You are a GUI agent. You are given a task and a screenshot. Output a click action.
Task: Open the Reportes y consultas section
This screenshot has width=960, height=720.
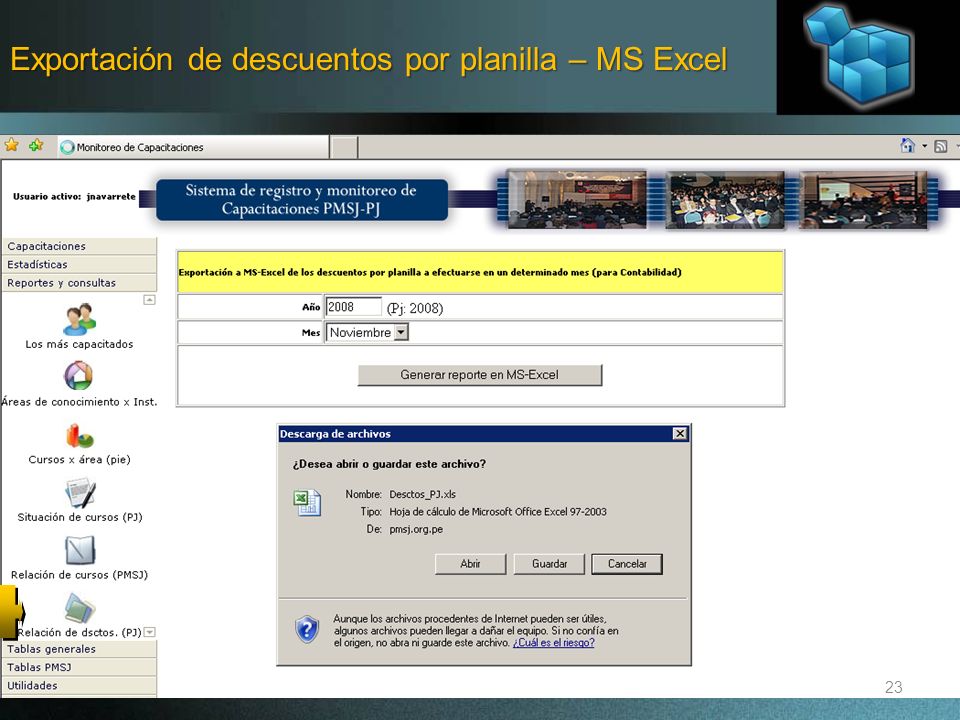click(x=80, y=283)
